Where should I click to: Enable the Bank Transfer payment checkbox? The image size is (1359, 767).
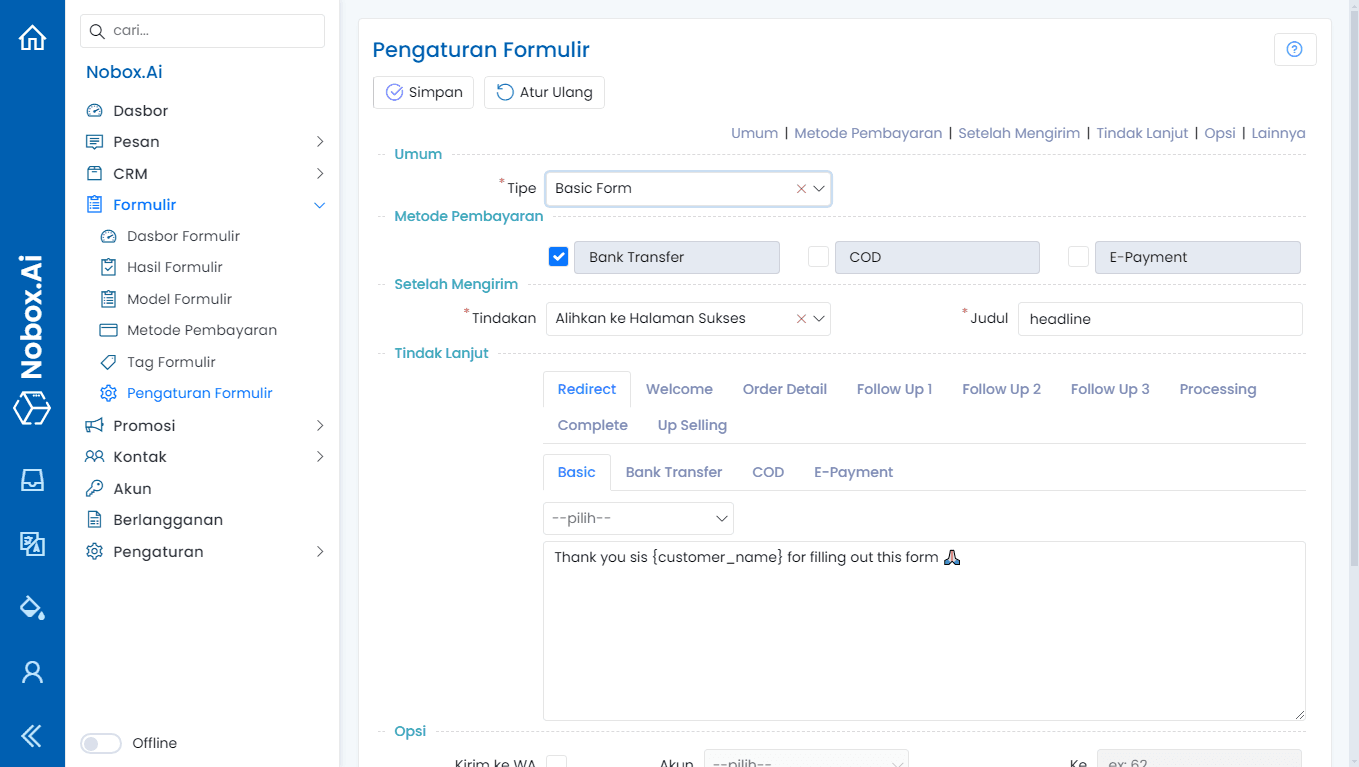(558, 256)
